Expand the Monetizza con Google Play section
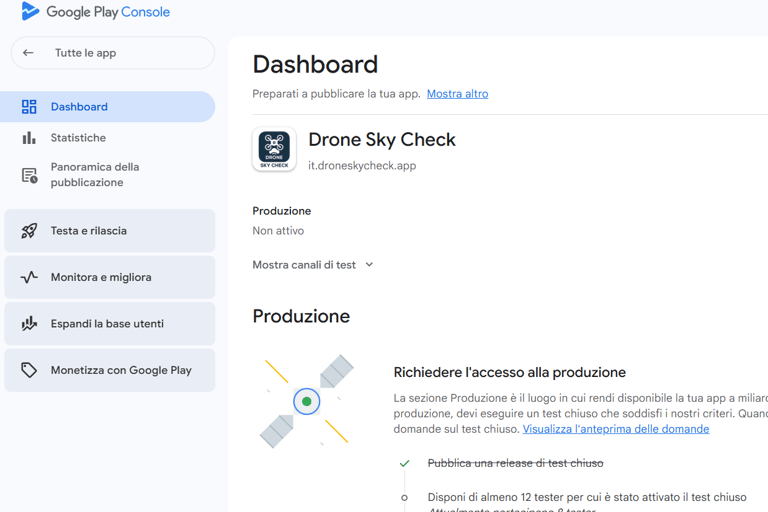 click(110, 370)
